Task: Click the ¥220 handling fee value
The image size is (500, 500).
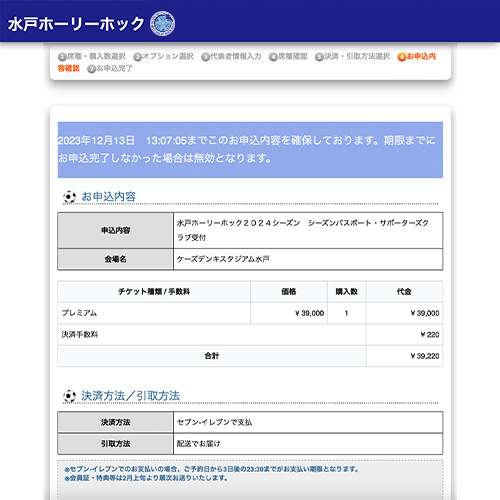Action: pos(430,334)
